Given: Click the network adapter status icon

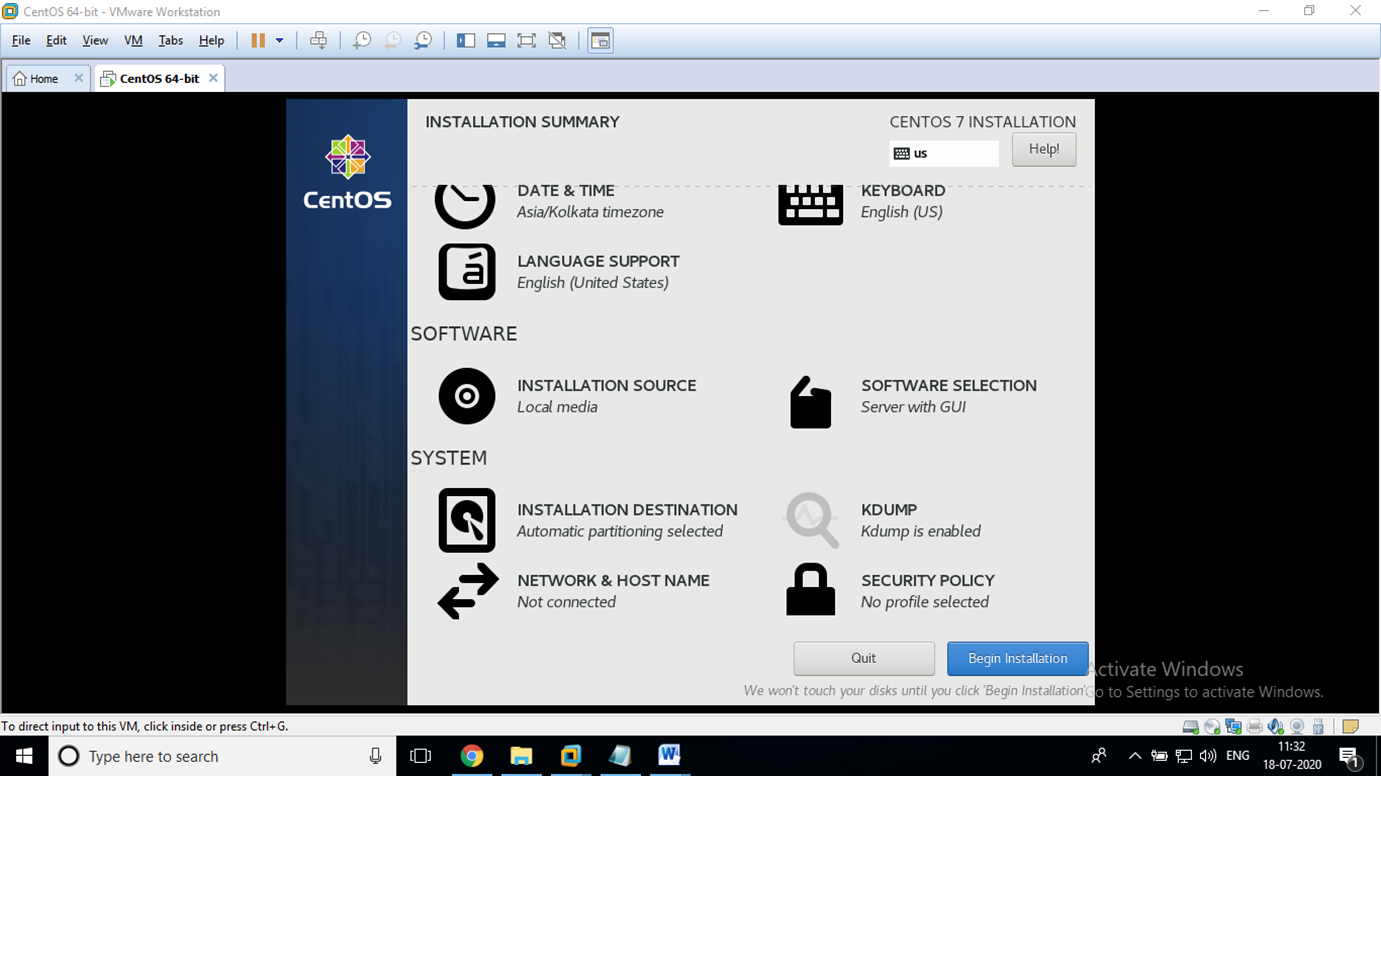Looking at the screenshot, I should click(x=1232, y=726).
